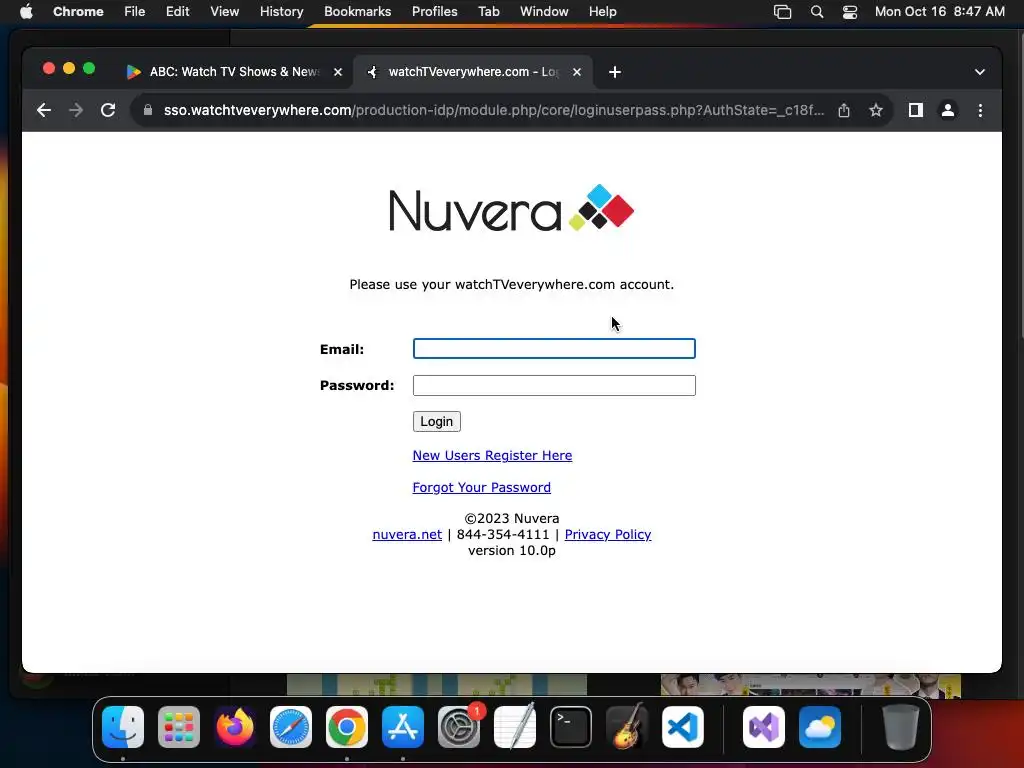Share this page using the share icon
This screenshot has height=768, width=1024.
(844, 110)
